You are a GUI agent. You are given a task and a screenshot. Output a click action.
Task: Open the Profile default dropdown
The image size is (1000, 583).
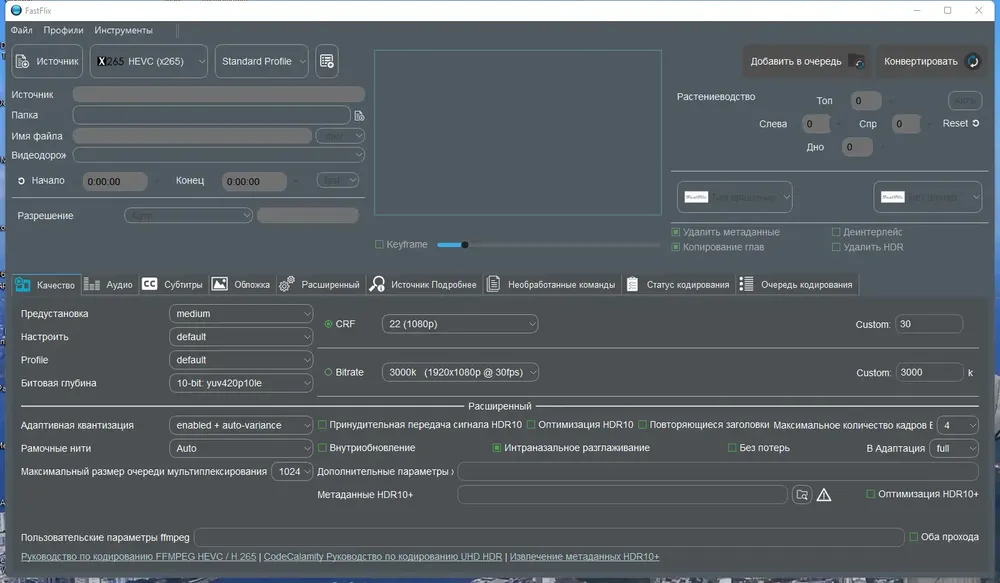(241, 360)
